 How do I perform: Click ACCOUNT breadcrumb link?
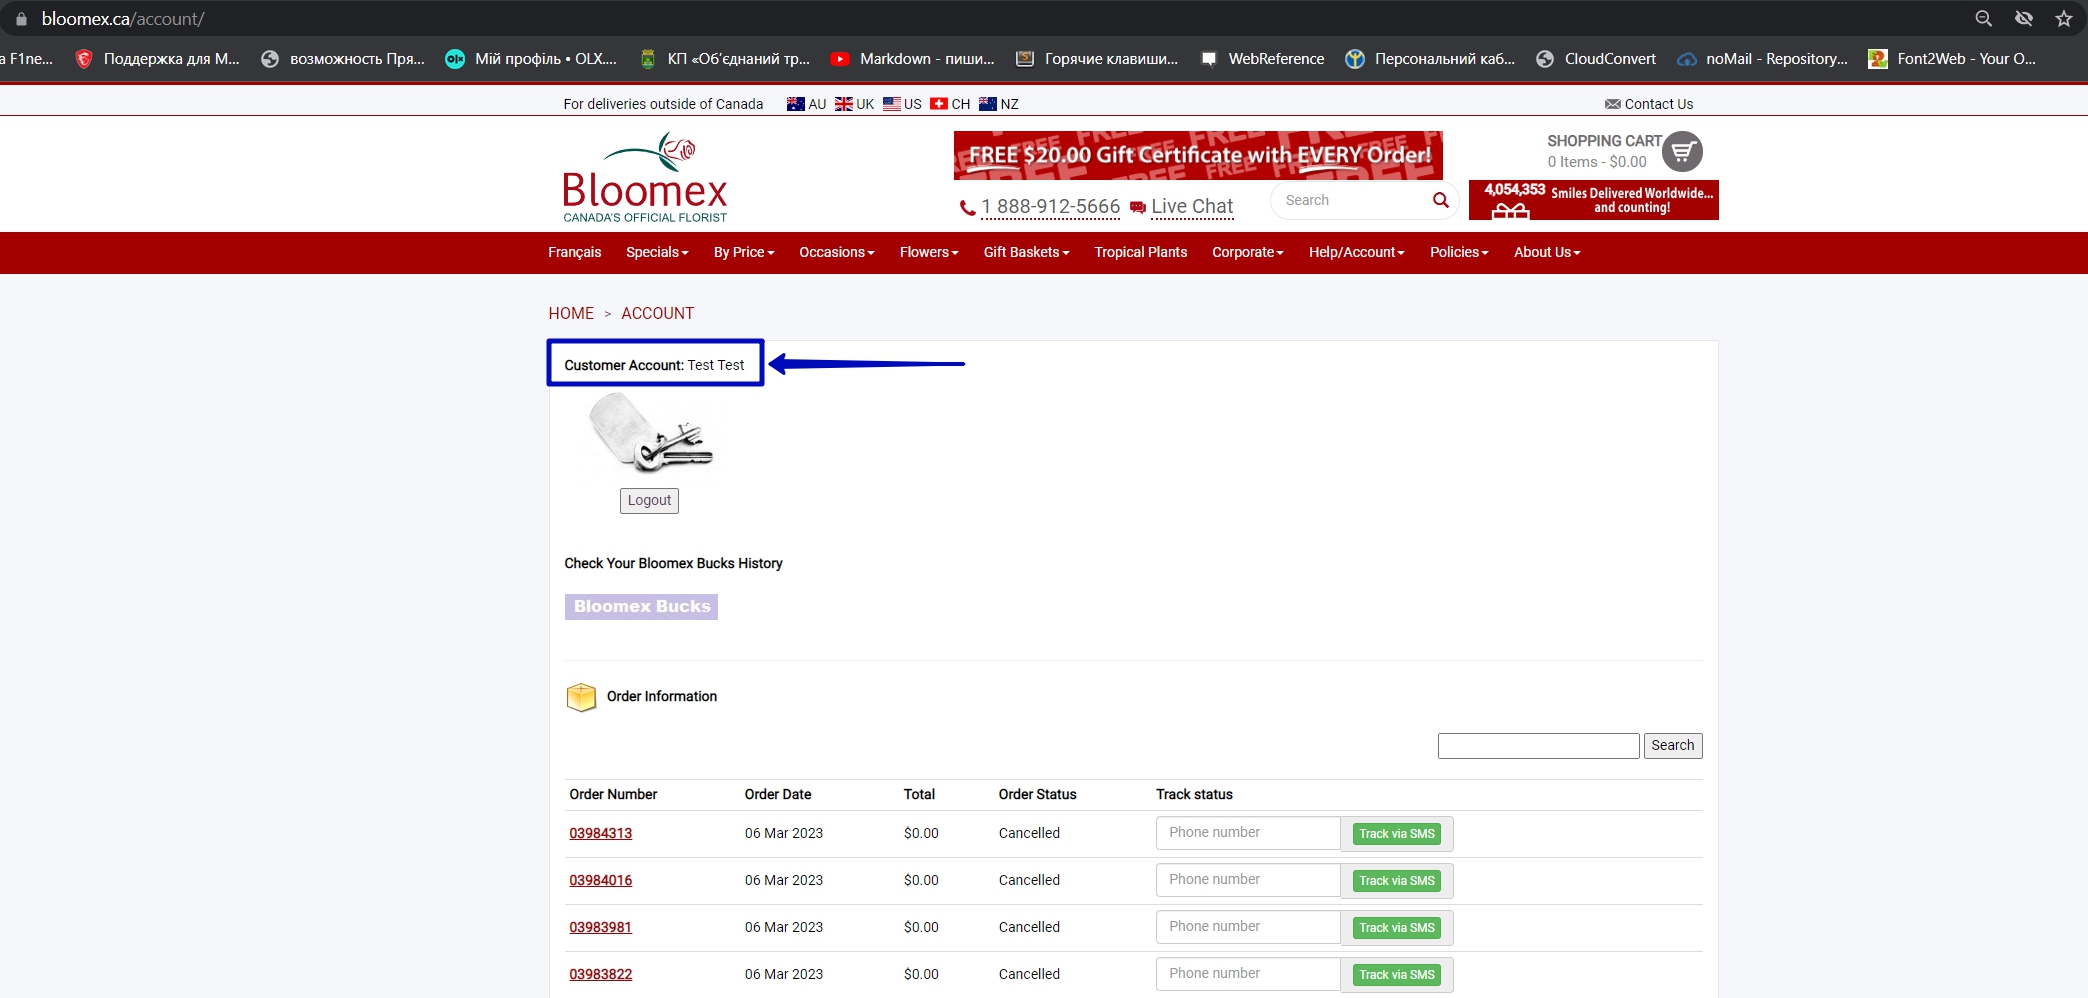coord(658,314)
